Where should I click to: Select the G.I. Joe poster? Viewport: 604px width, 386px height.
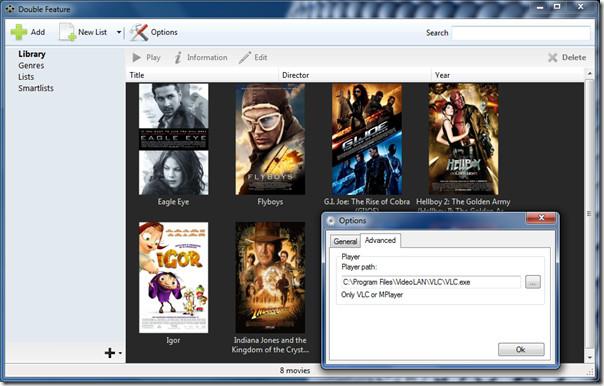(x=367, y=139)
